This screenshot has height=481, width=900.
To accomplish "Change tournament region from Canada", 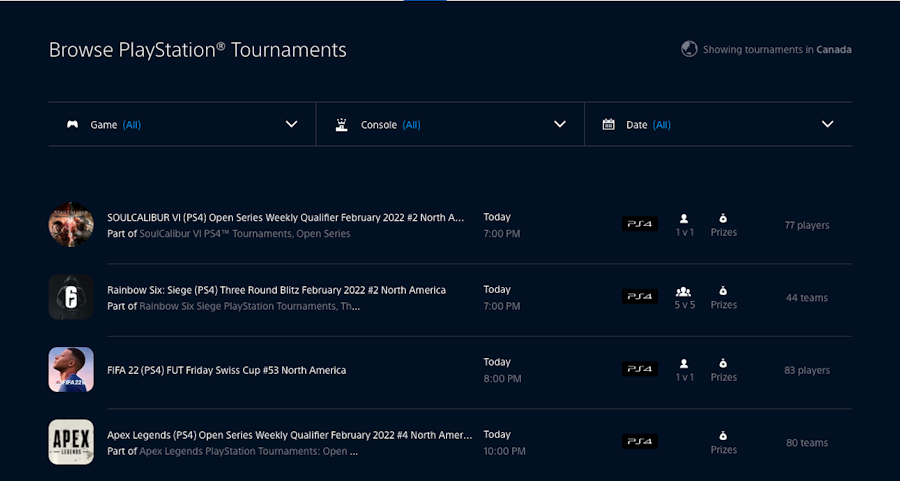I will pyautogui.click(x=834, y=50).
